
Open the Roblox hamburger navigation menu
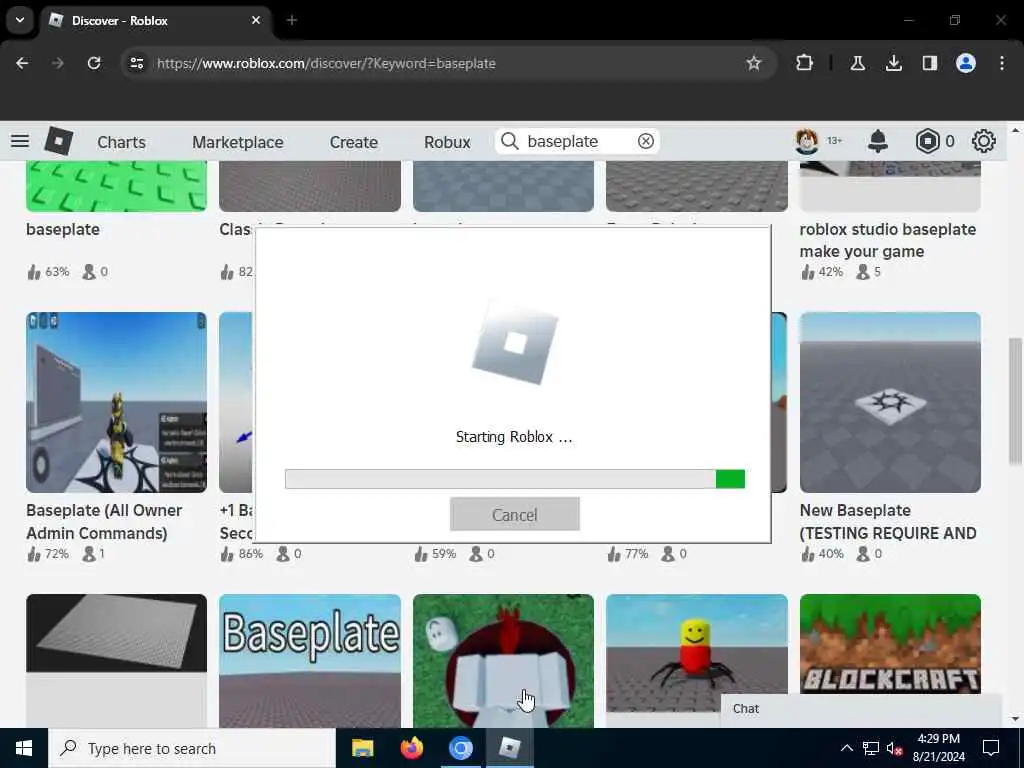pos(20,141)
